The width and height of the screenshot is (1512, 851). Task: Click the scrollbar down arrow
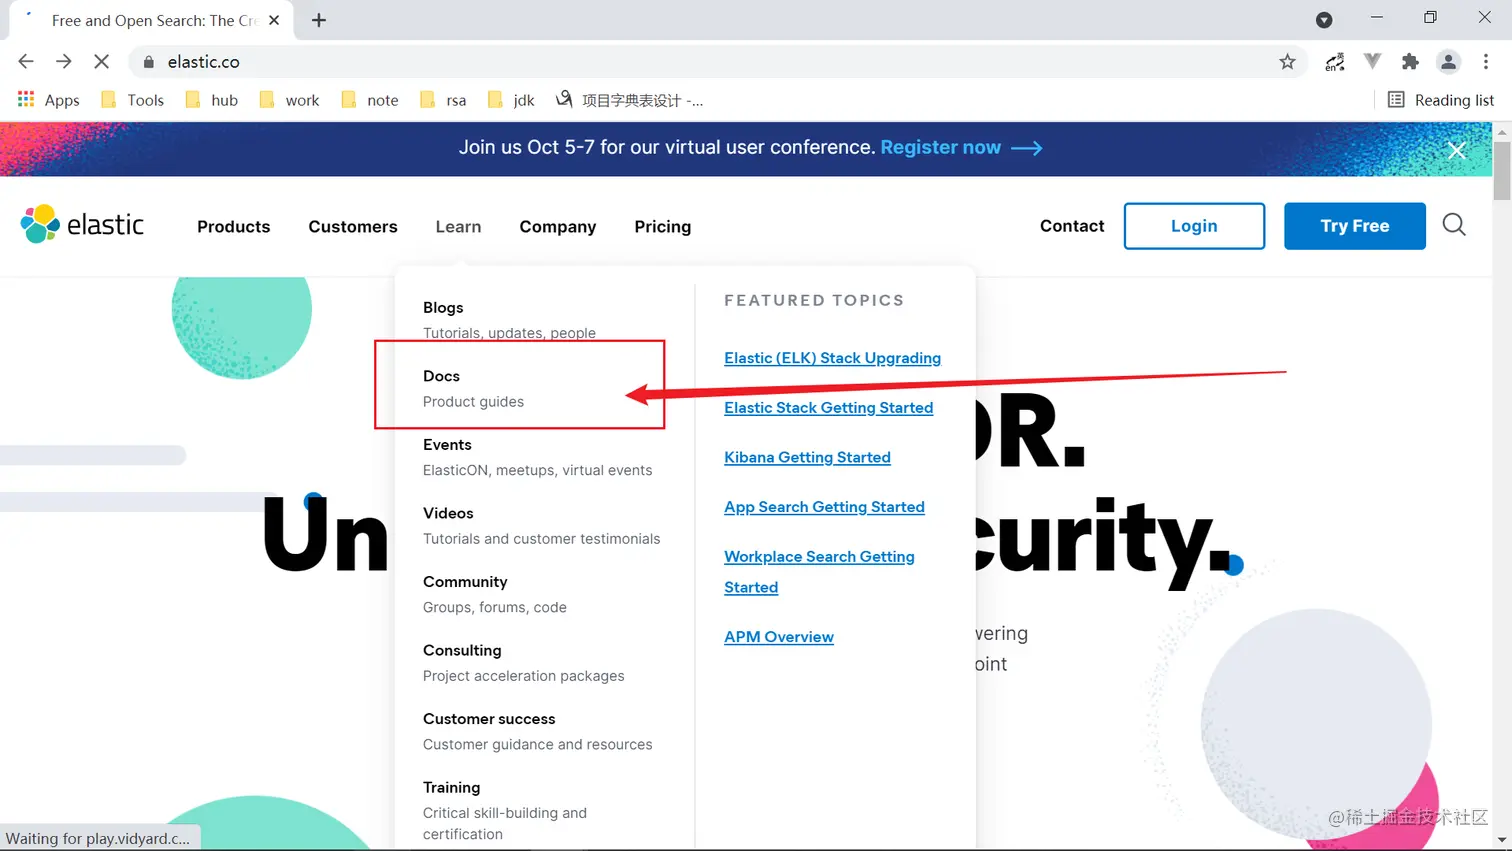coord(1502,841)
